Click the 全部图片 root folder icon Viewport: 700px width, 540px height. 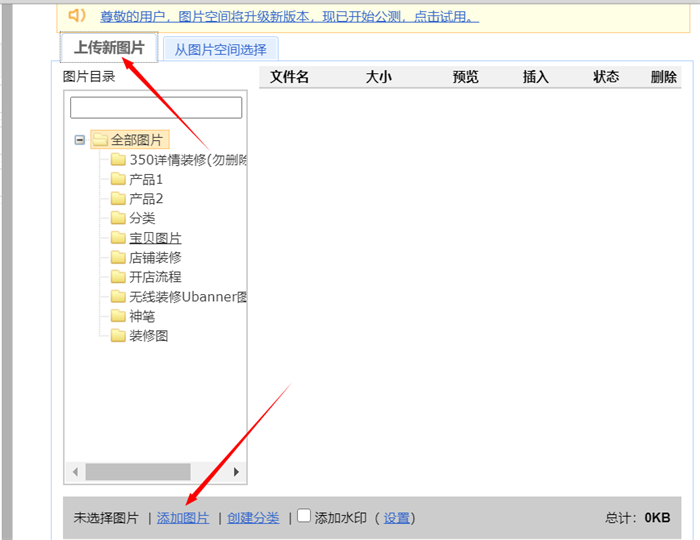[x=100, y=140]
